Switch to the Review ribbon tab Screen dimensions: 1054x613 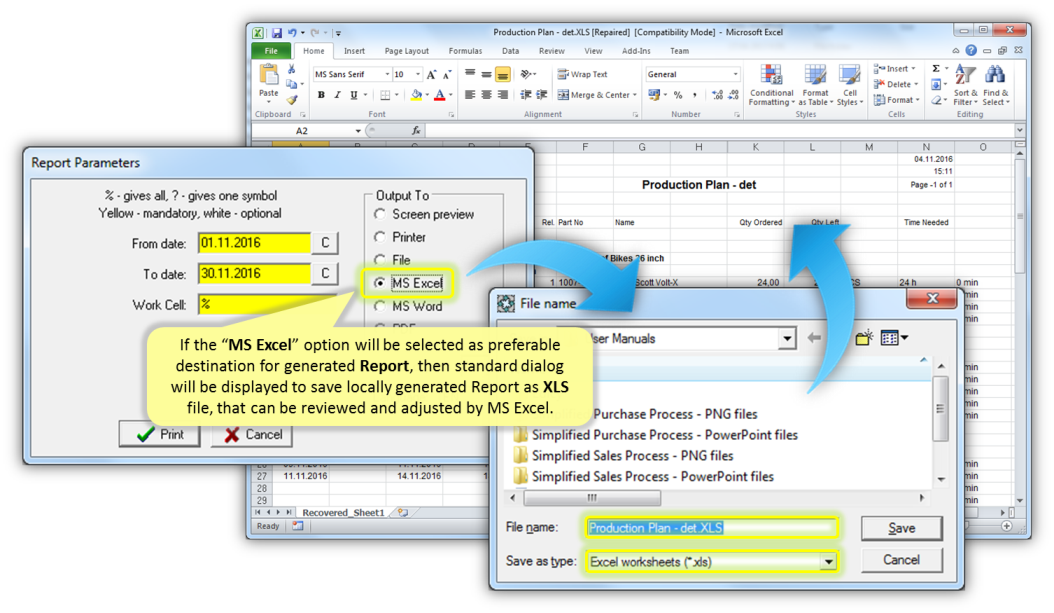tap(552, 51)
